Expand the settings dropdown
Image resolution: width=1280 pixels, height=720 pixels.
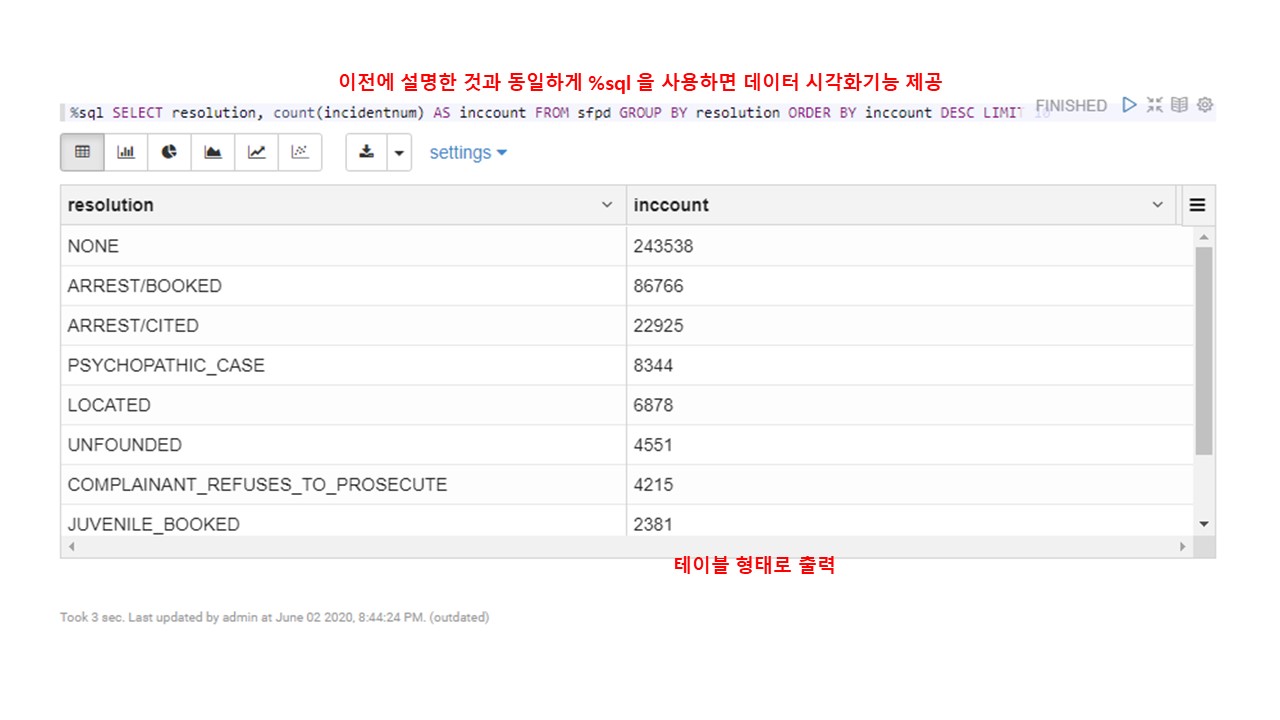pyautogui.click(x=468, y=152)
